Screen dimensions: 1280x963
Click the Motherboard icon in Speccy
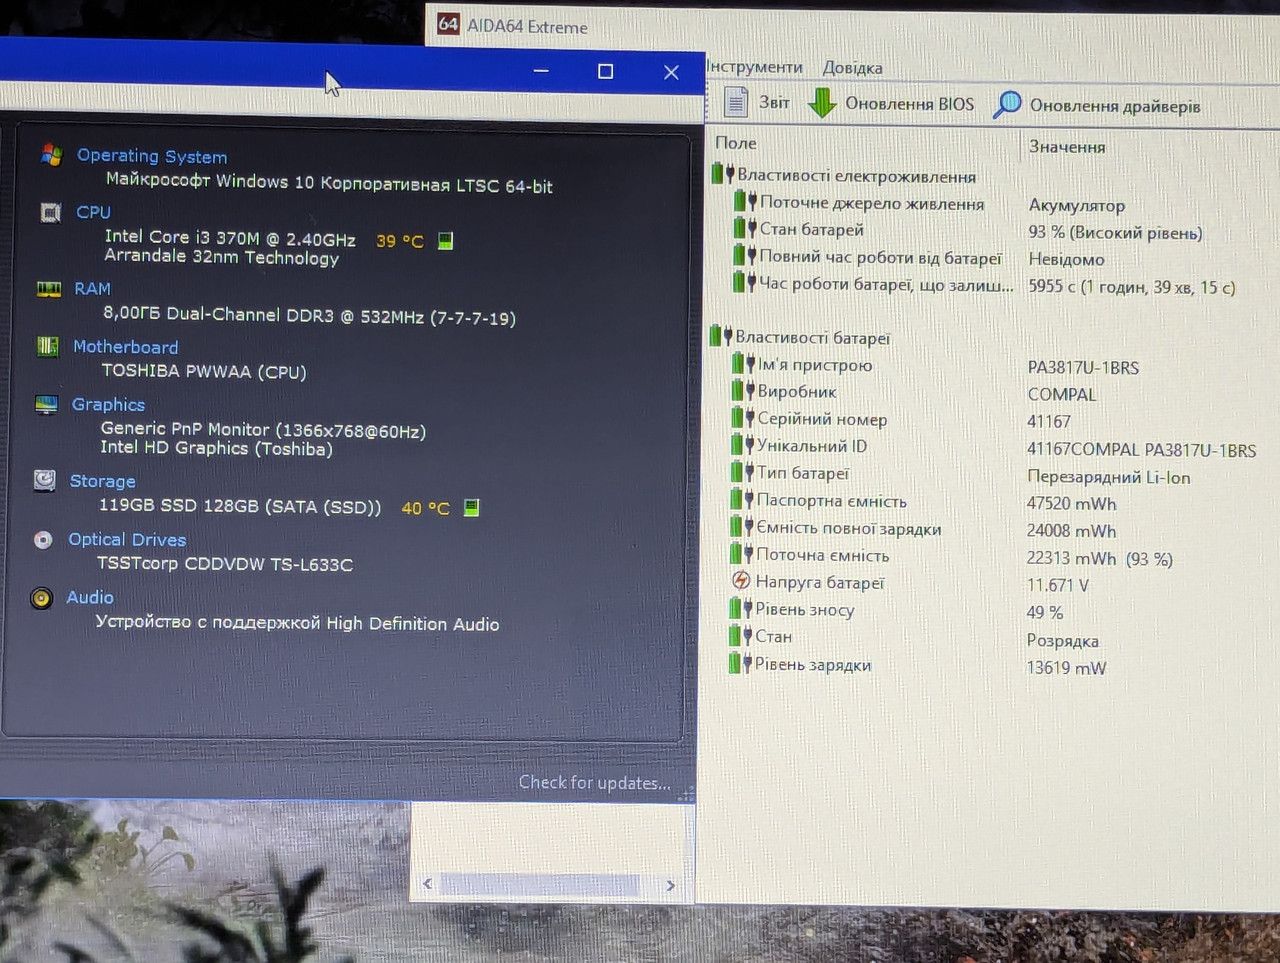coord(47,346)
